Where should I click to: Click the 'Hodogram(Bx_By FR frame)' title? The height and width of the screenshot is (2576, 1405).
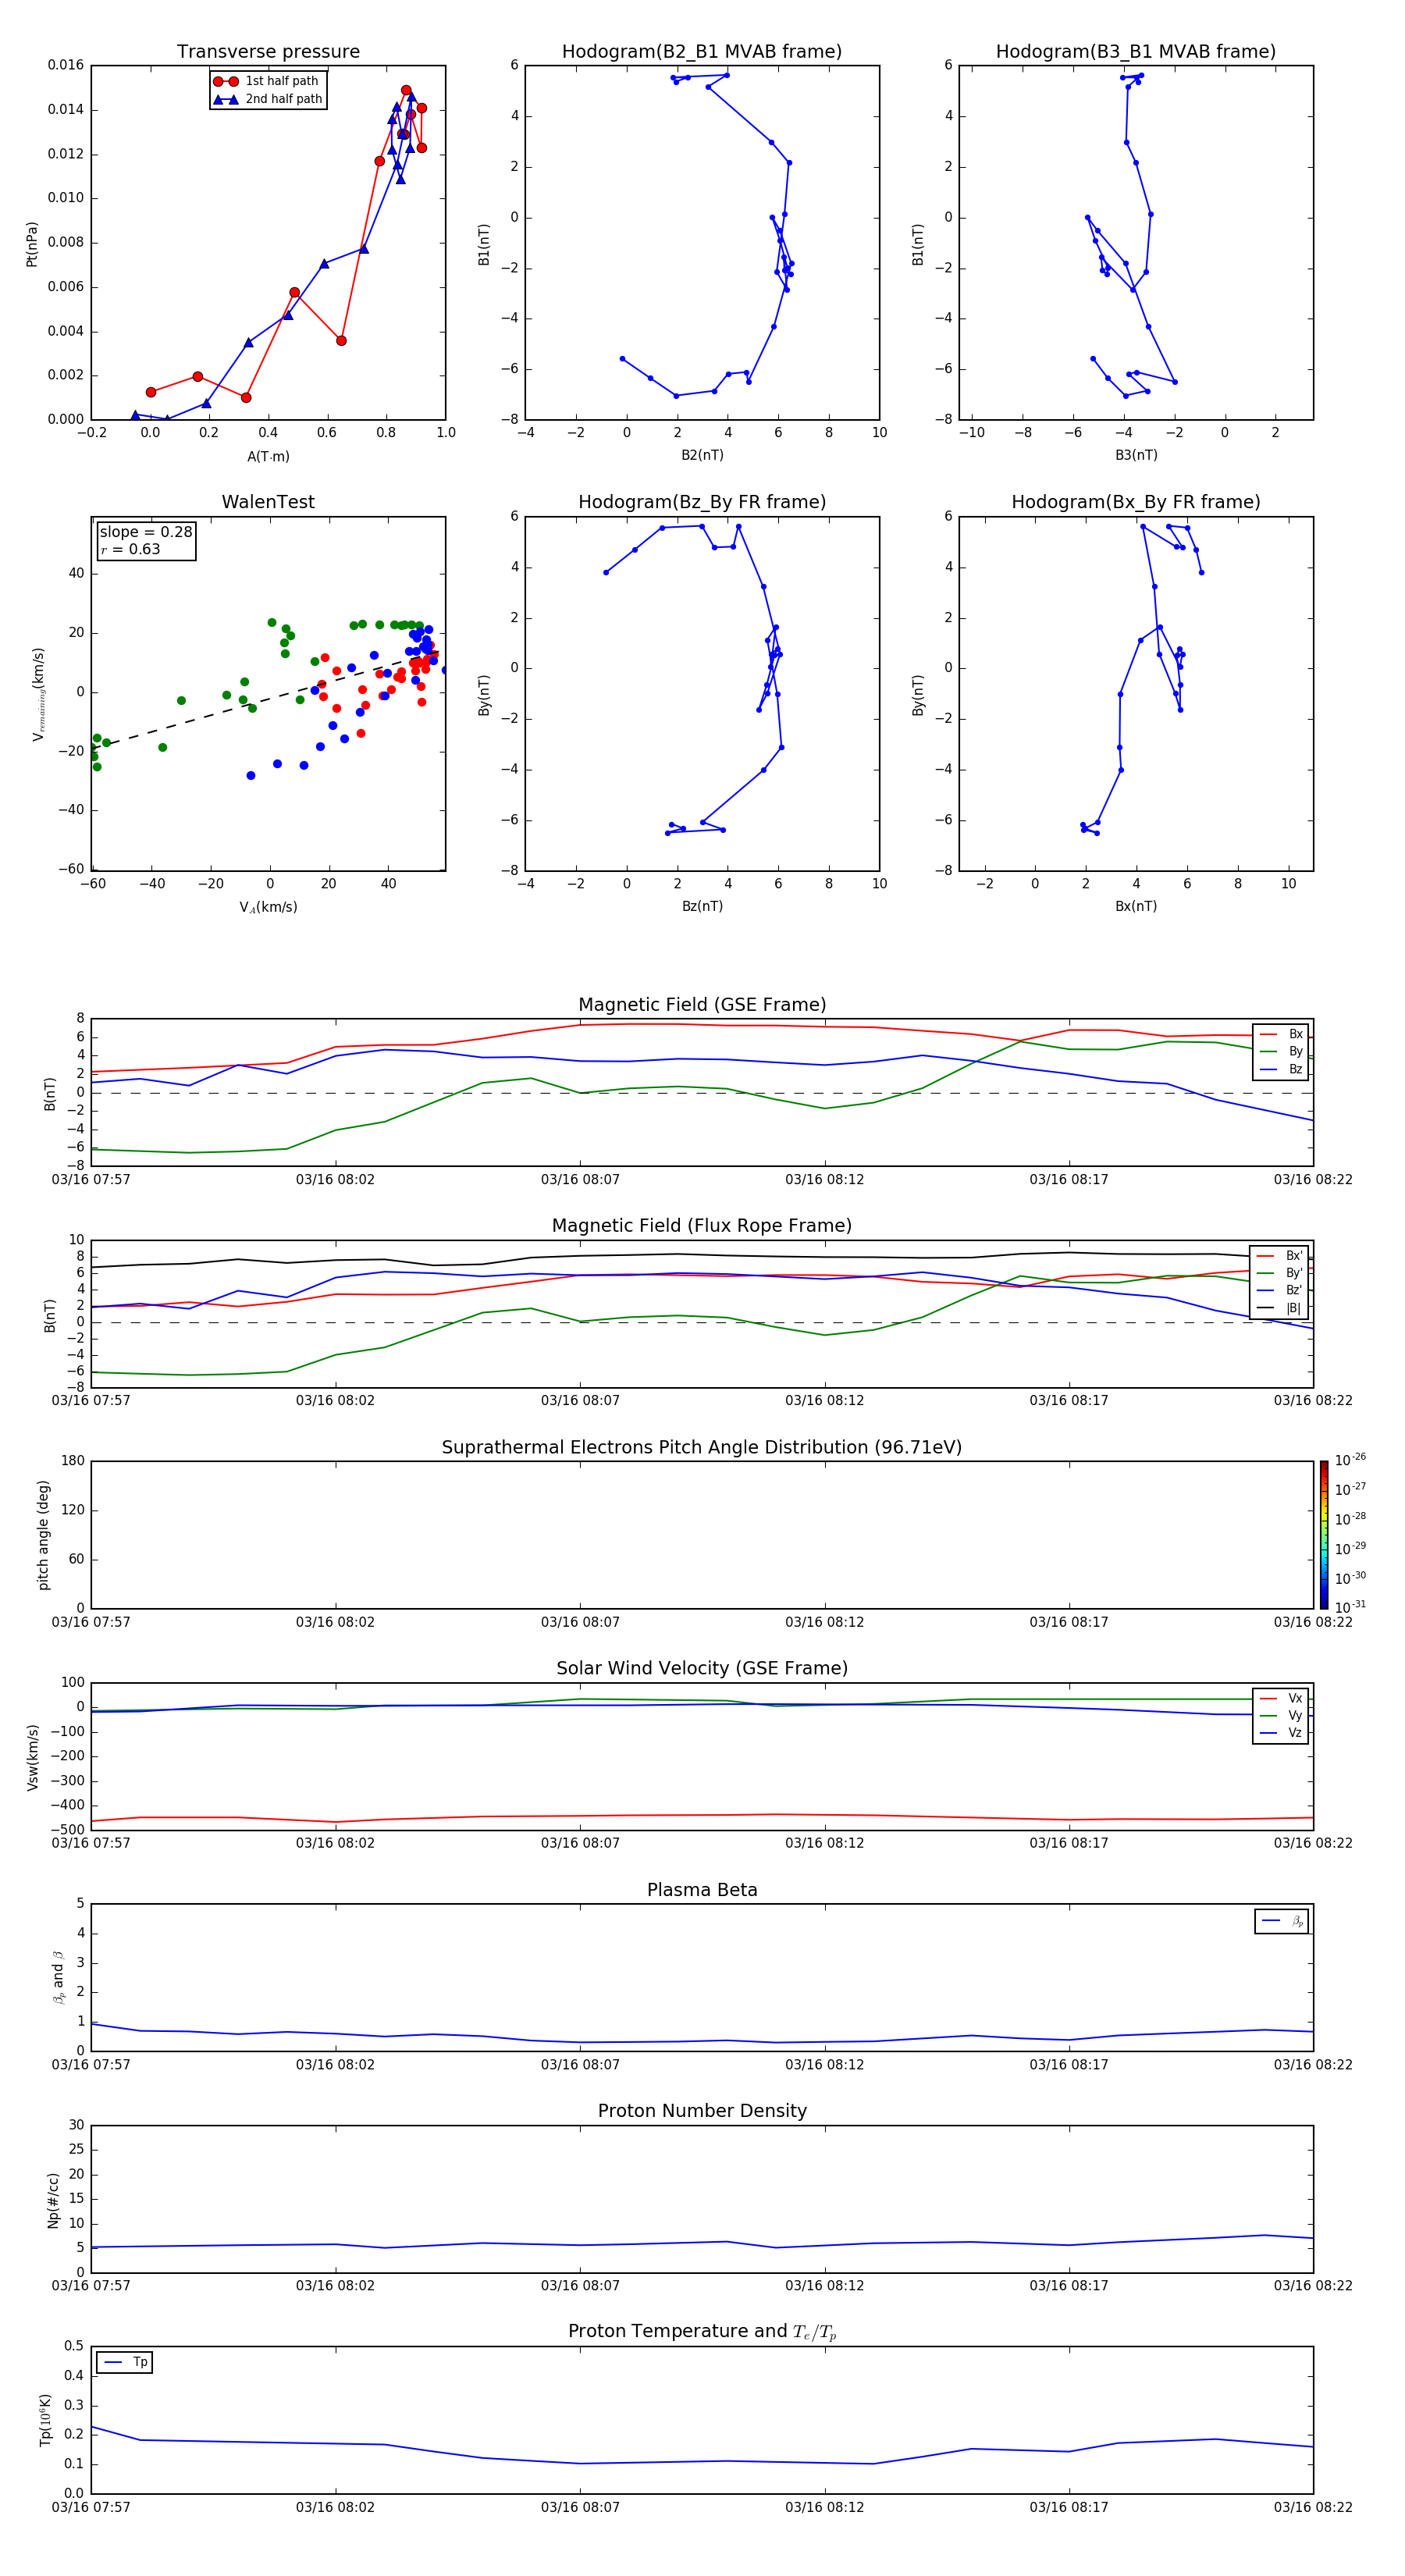click(x=1136, y=502)
